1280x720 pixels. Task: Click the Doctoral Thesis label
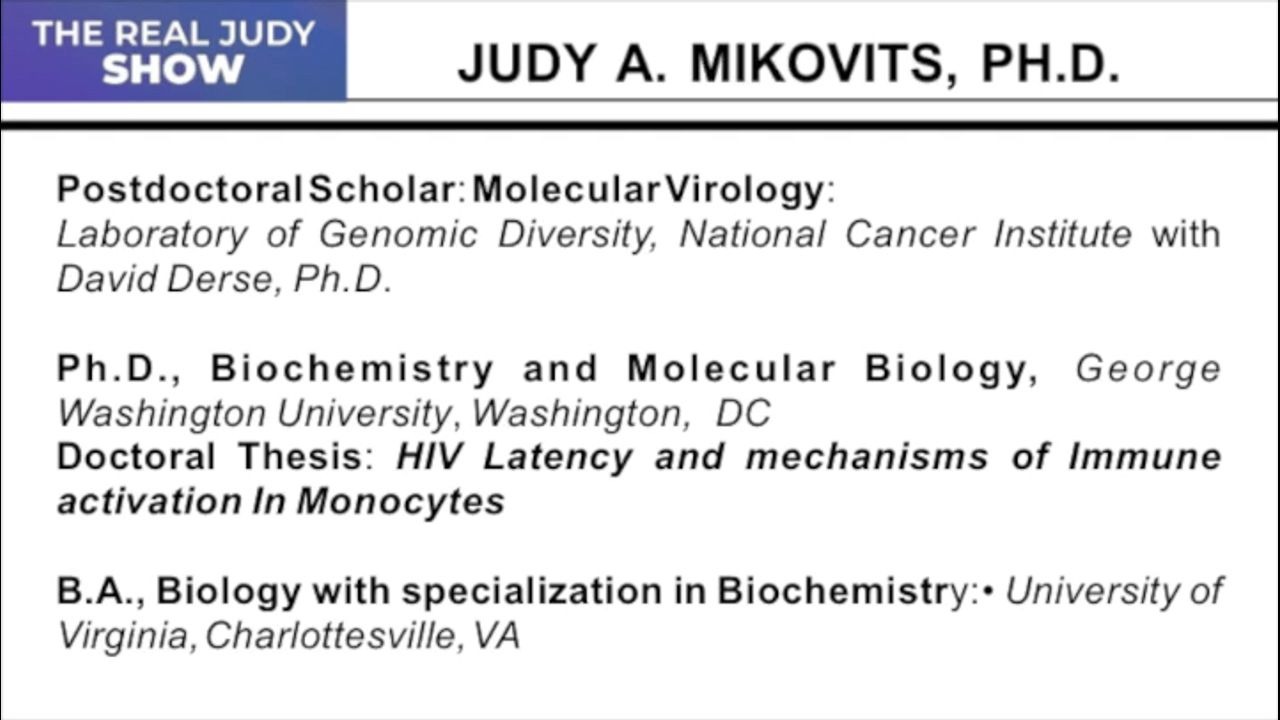[208, 457]
